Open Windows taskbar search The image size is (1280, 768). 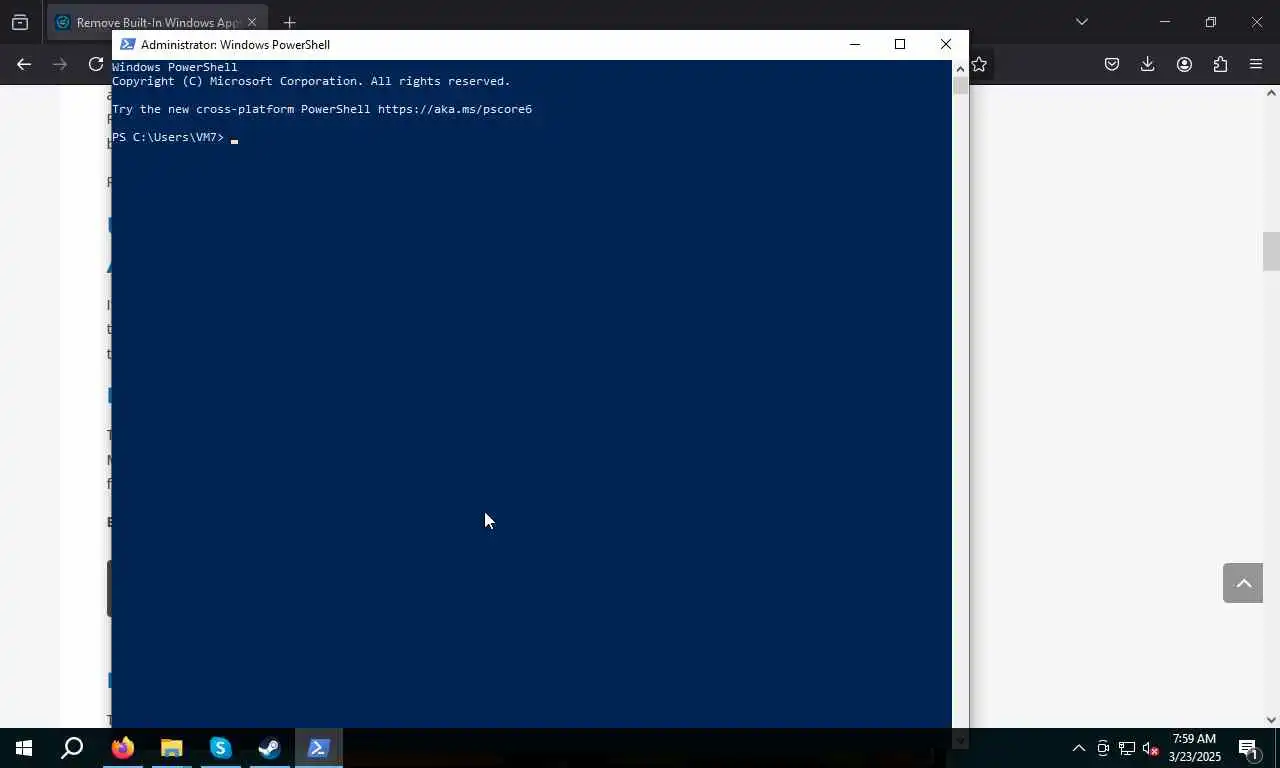[x=72, y=748]
